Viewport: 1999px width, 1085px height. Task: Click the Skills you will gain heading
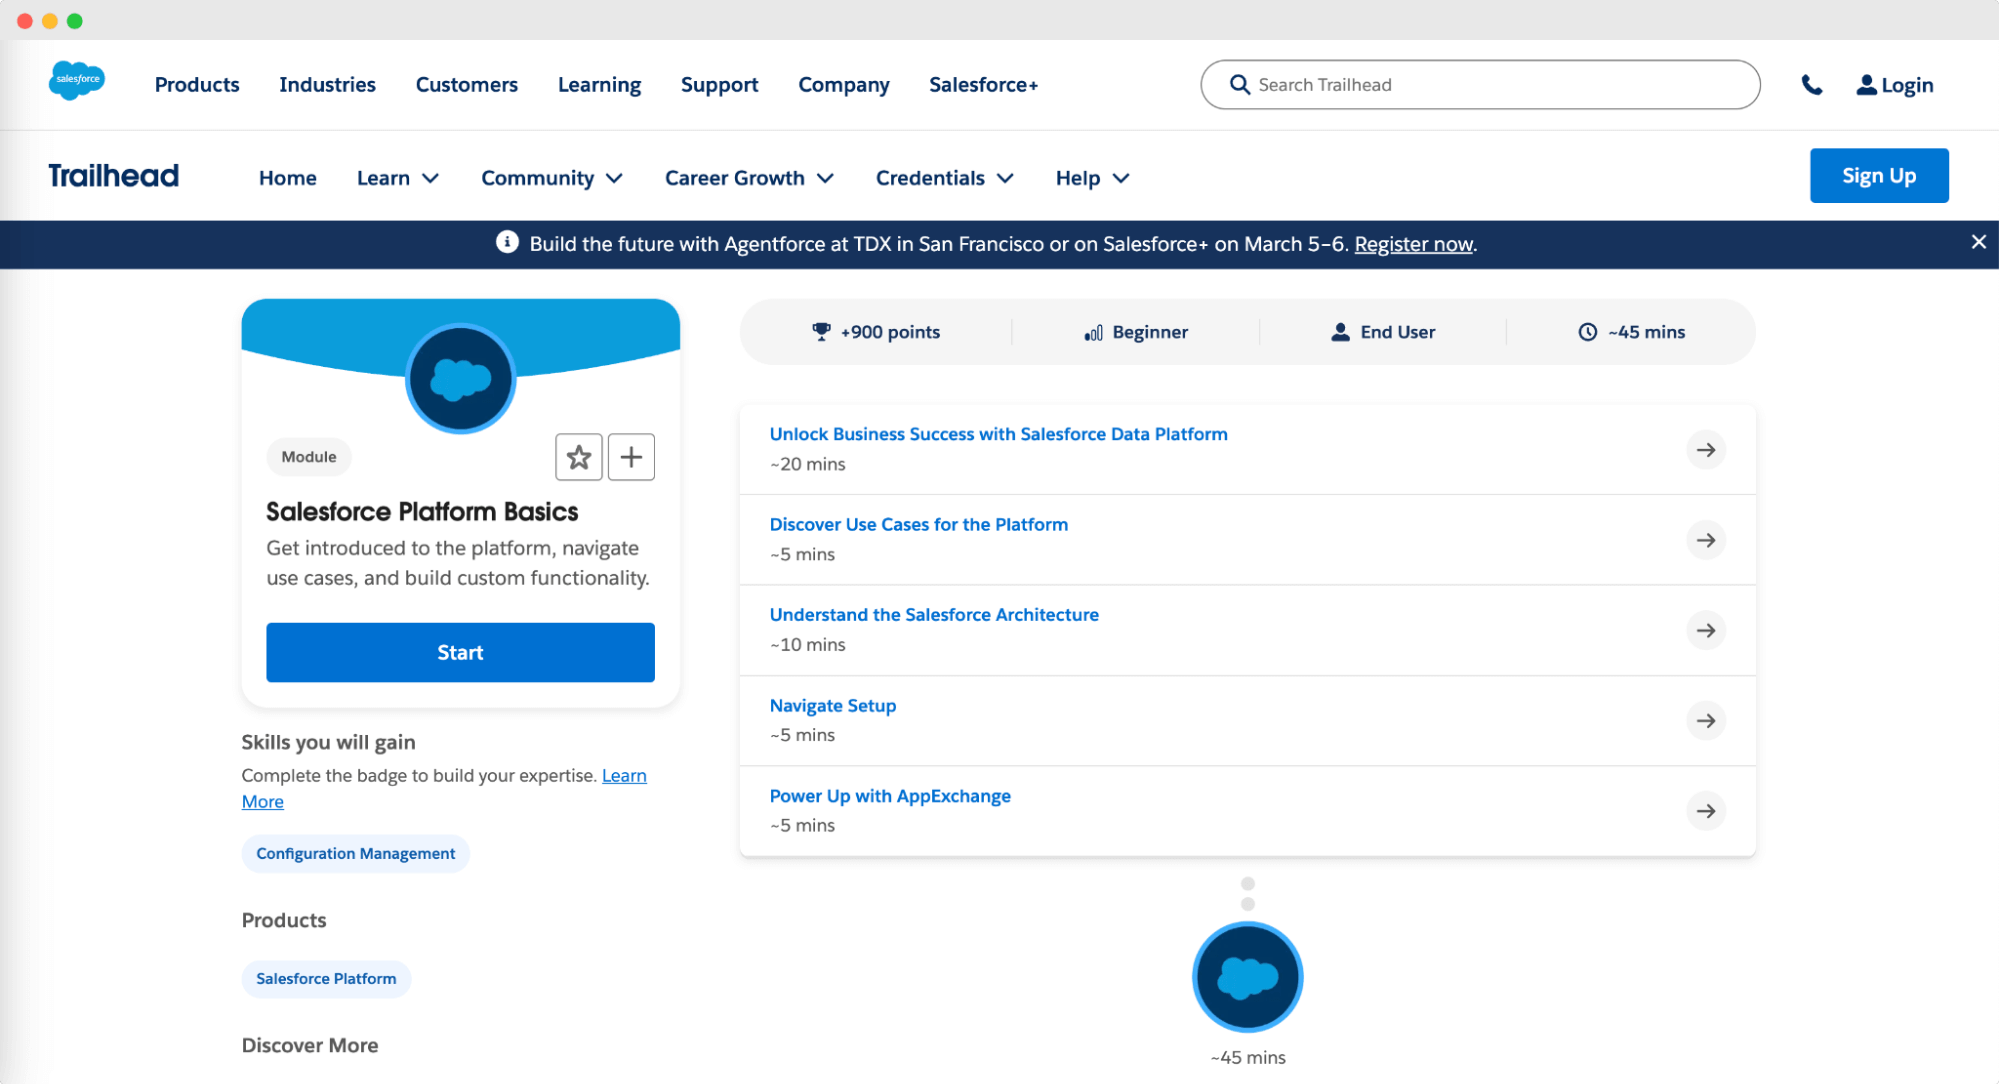(328, 742)
